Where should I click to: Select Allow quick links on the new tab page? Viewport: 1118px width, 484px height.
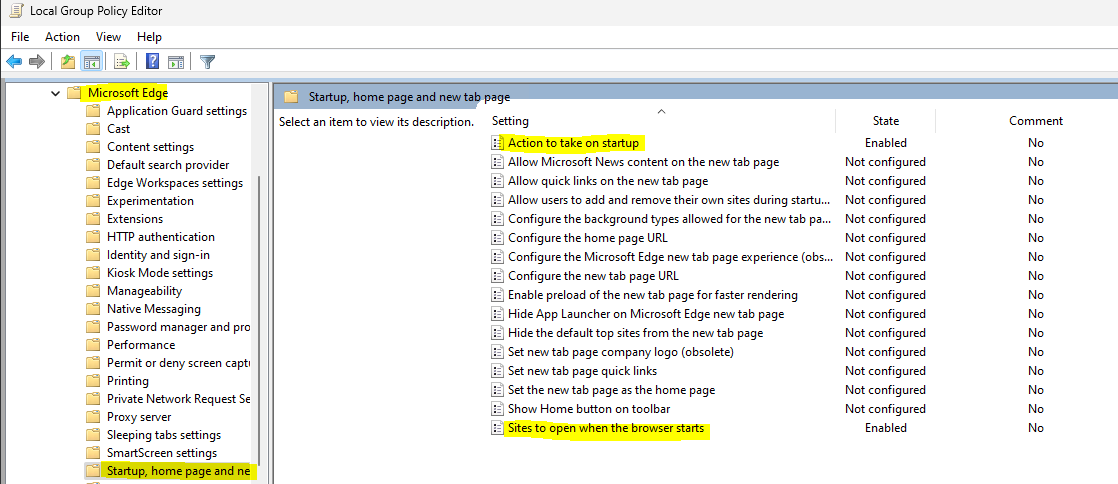(607, 181)
